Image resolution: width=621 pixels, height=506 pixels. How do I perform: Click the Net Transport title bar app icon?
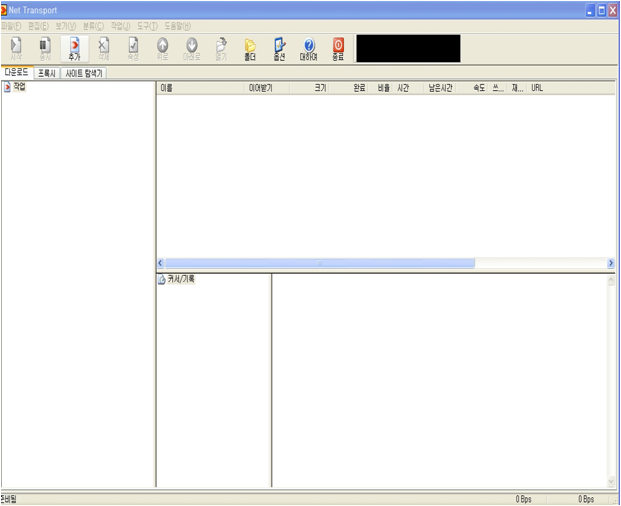tap(4, 10)
